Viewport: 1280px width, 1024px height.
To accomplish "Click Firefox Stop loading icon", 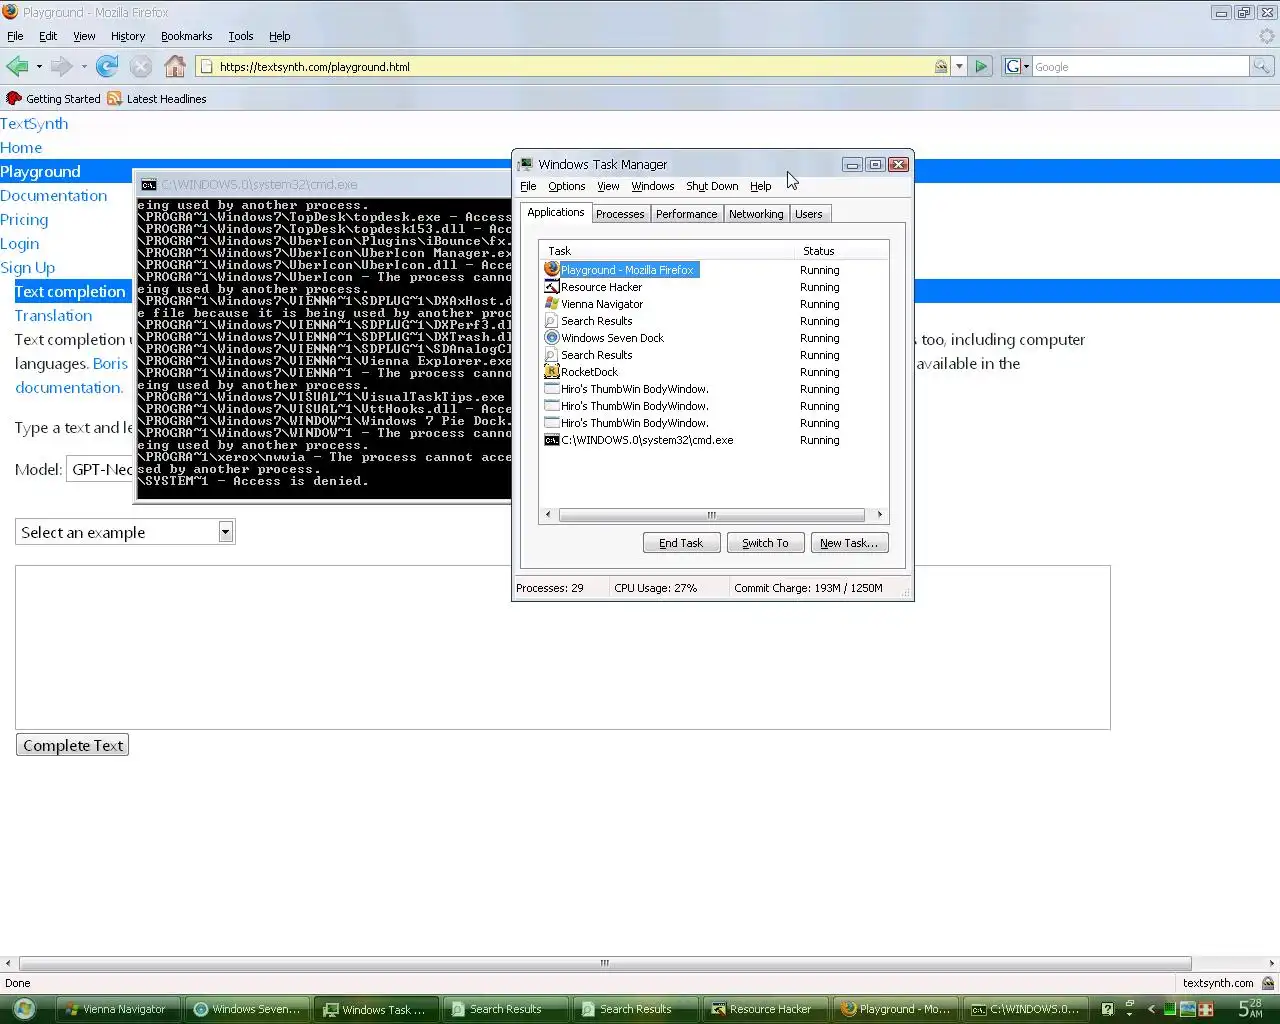I will tap(141, 67).
